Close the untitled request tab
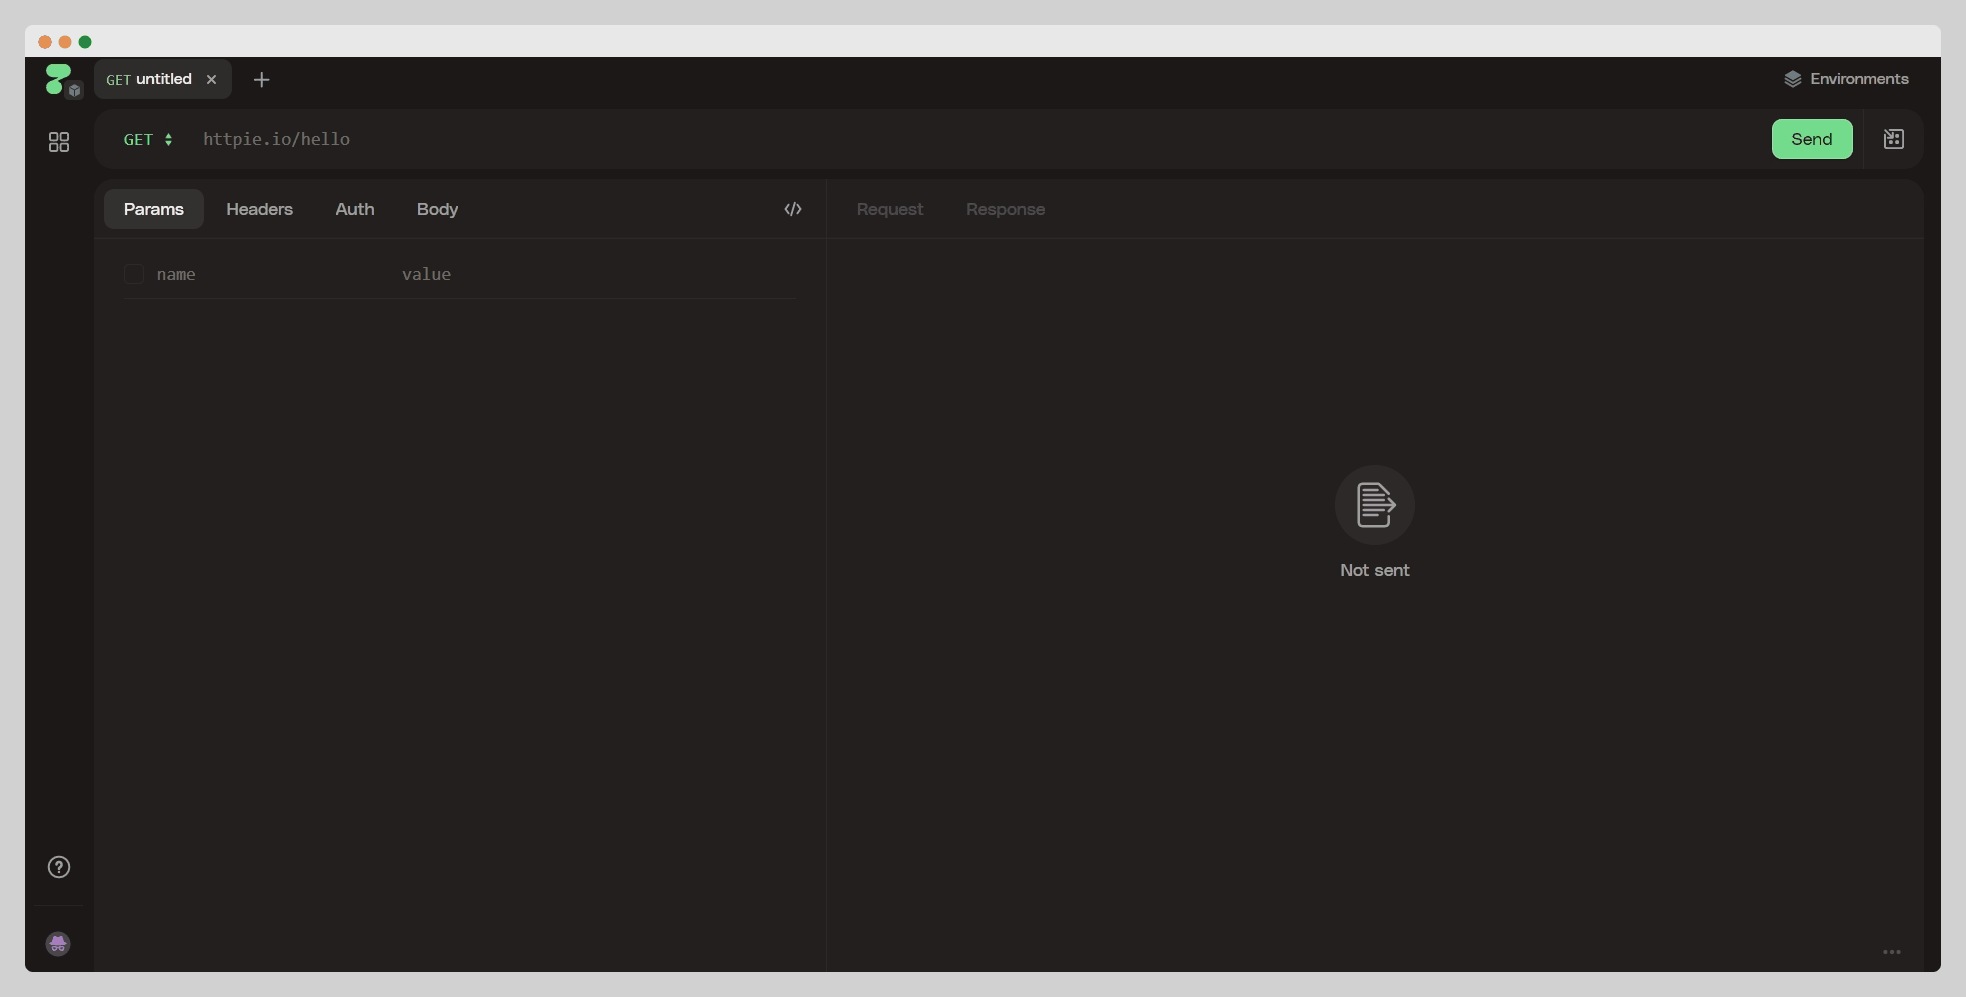 pyautogui.click(x=211, y=80)
